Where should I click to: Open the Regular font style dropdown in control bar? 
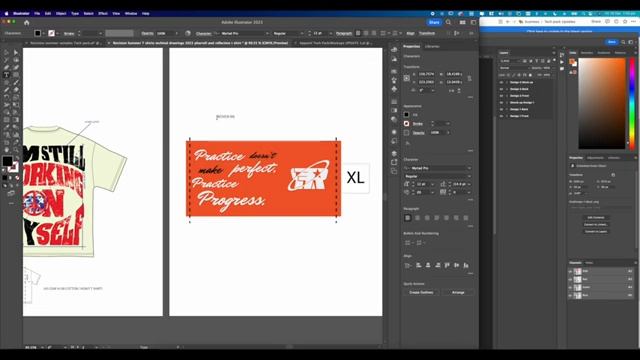pyautogui.click(x=302, y=33)
